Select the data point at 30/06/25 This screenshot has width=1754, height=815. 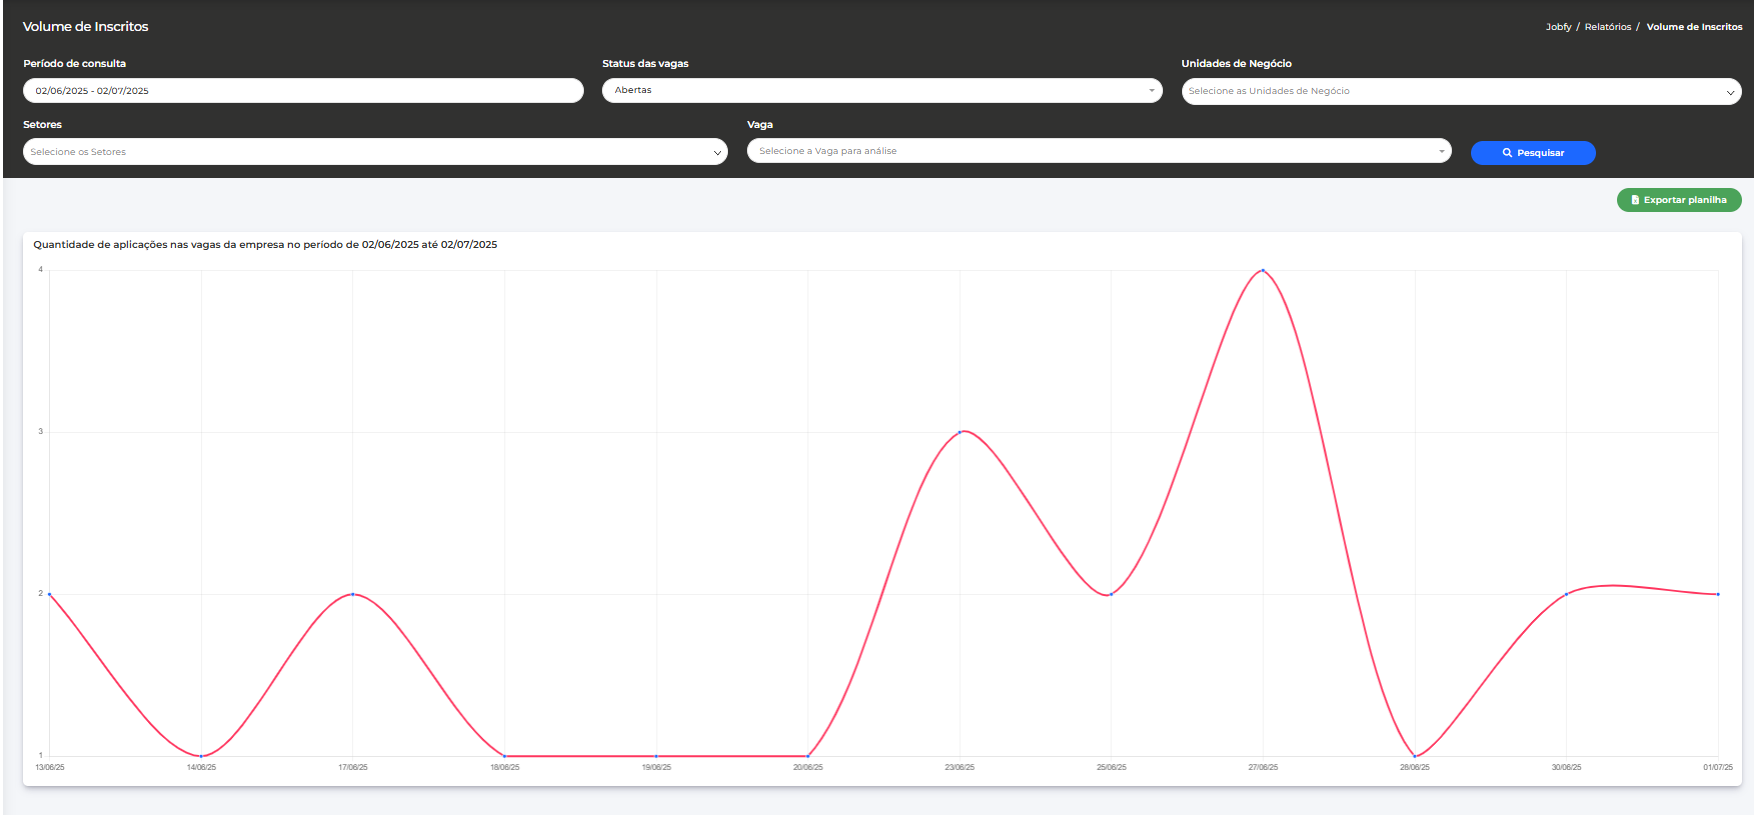1566,594
